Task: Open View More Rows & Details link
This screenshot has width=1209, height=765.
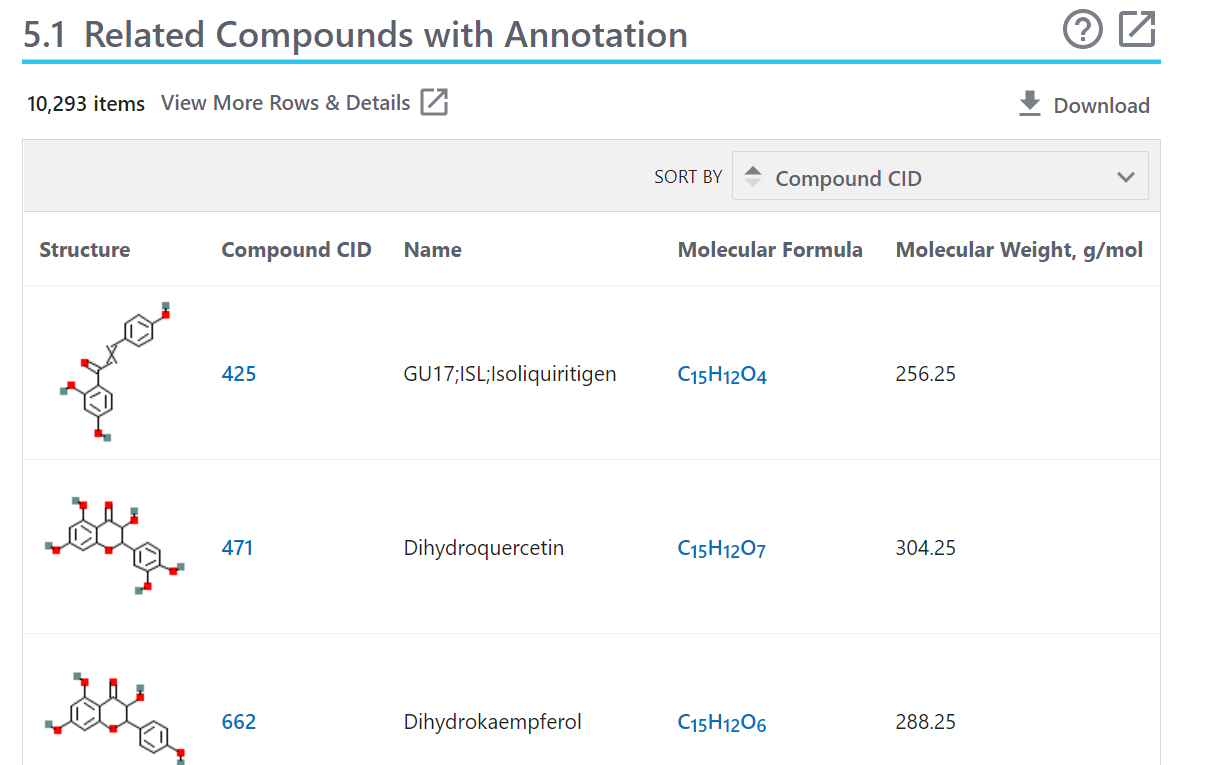Action: 286,103
